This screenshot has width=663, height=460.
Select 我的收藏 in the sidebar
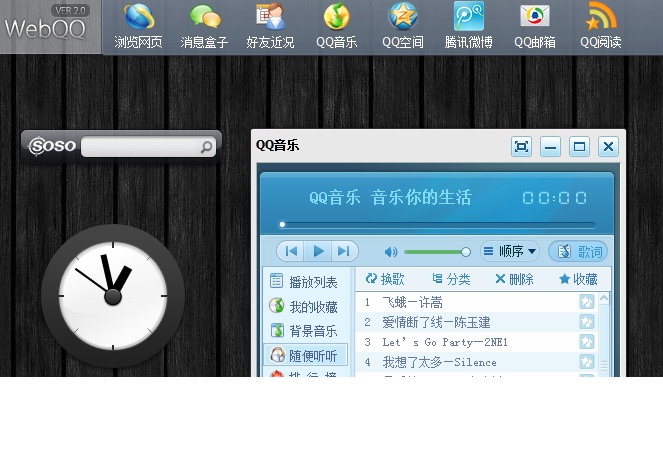[306, 306]
